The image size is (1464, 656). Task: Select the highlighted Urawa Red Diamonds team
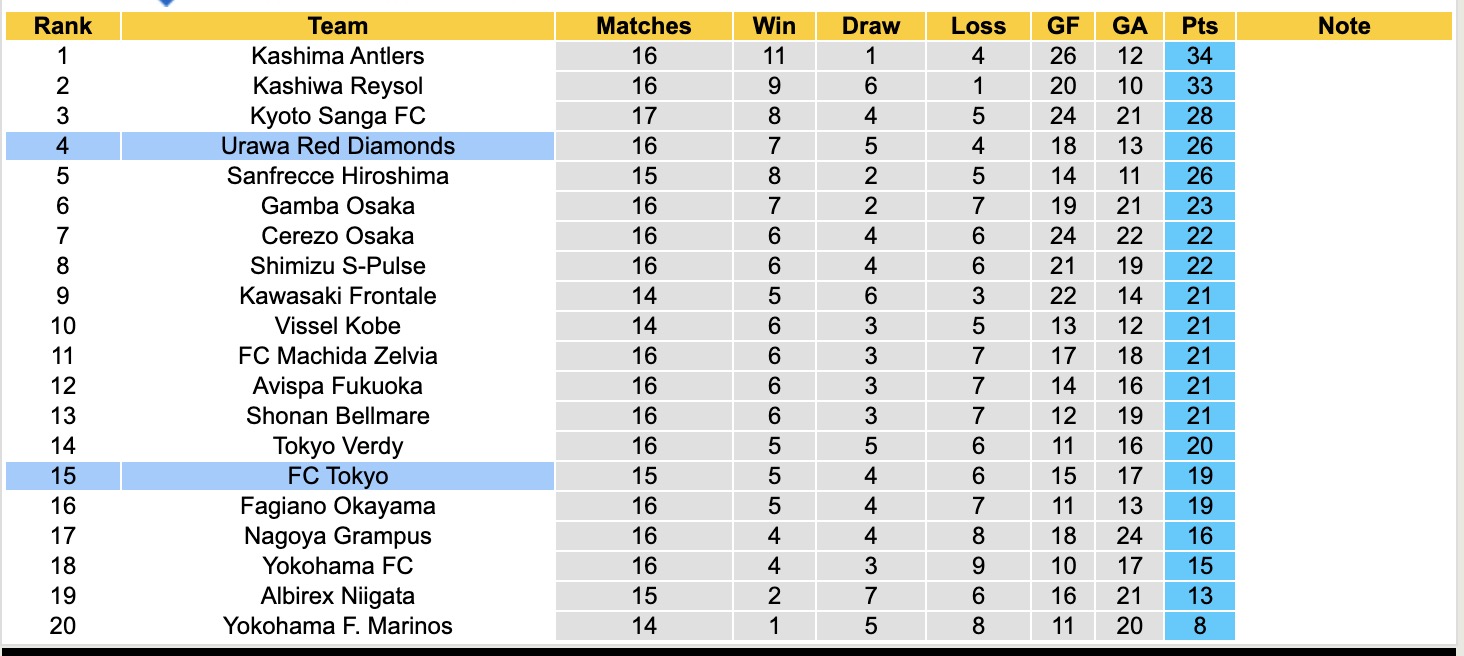338,146
